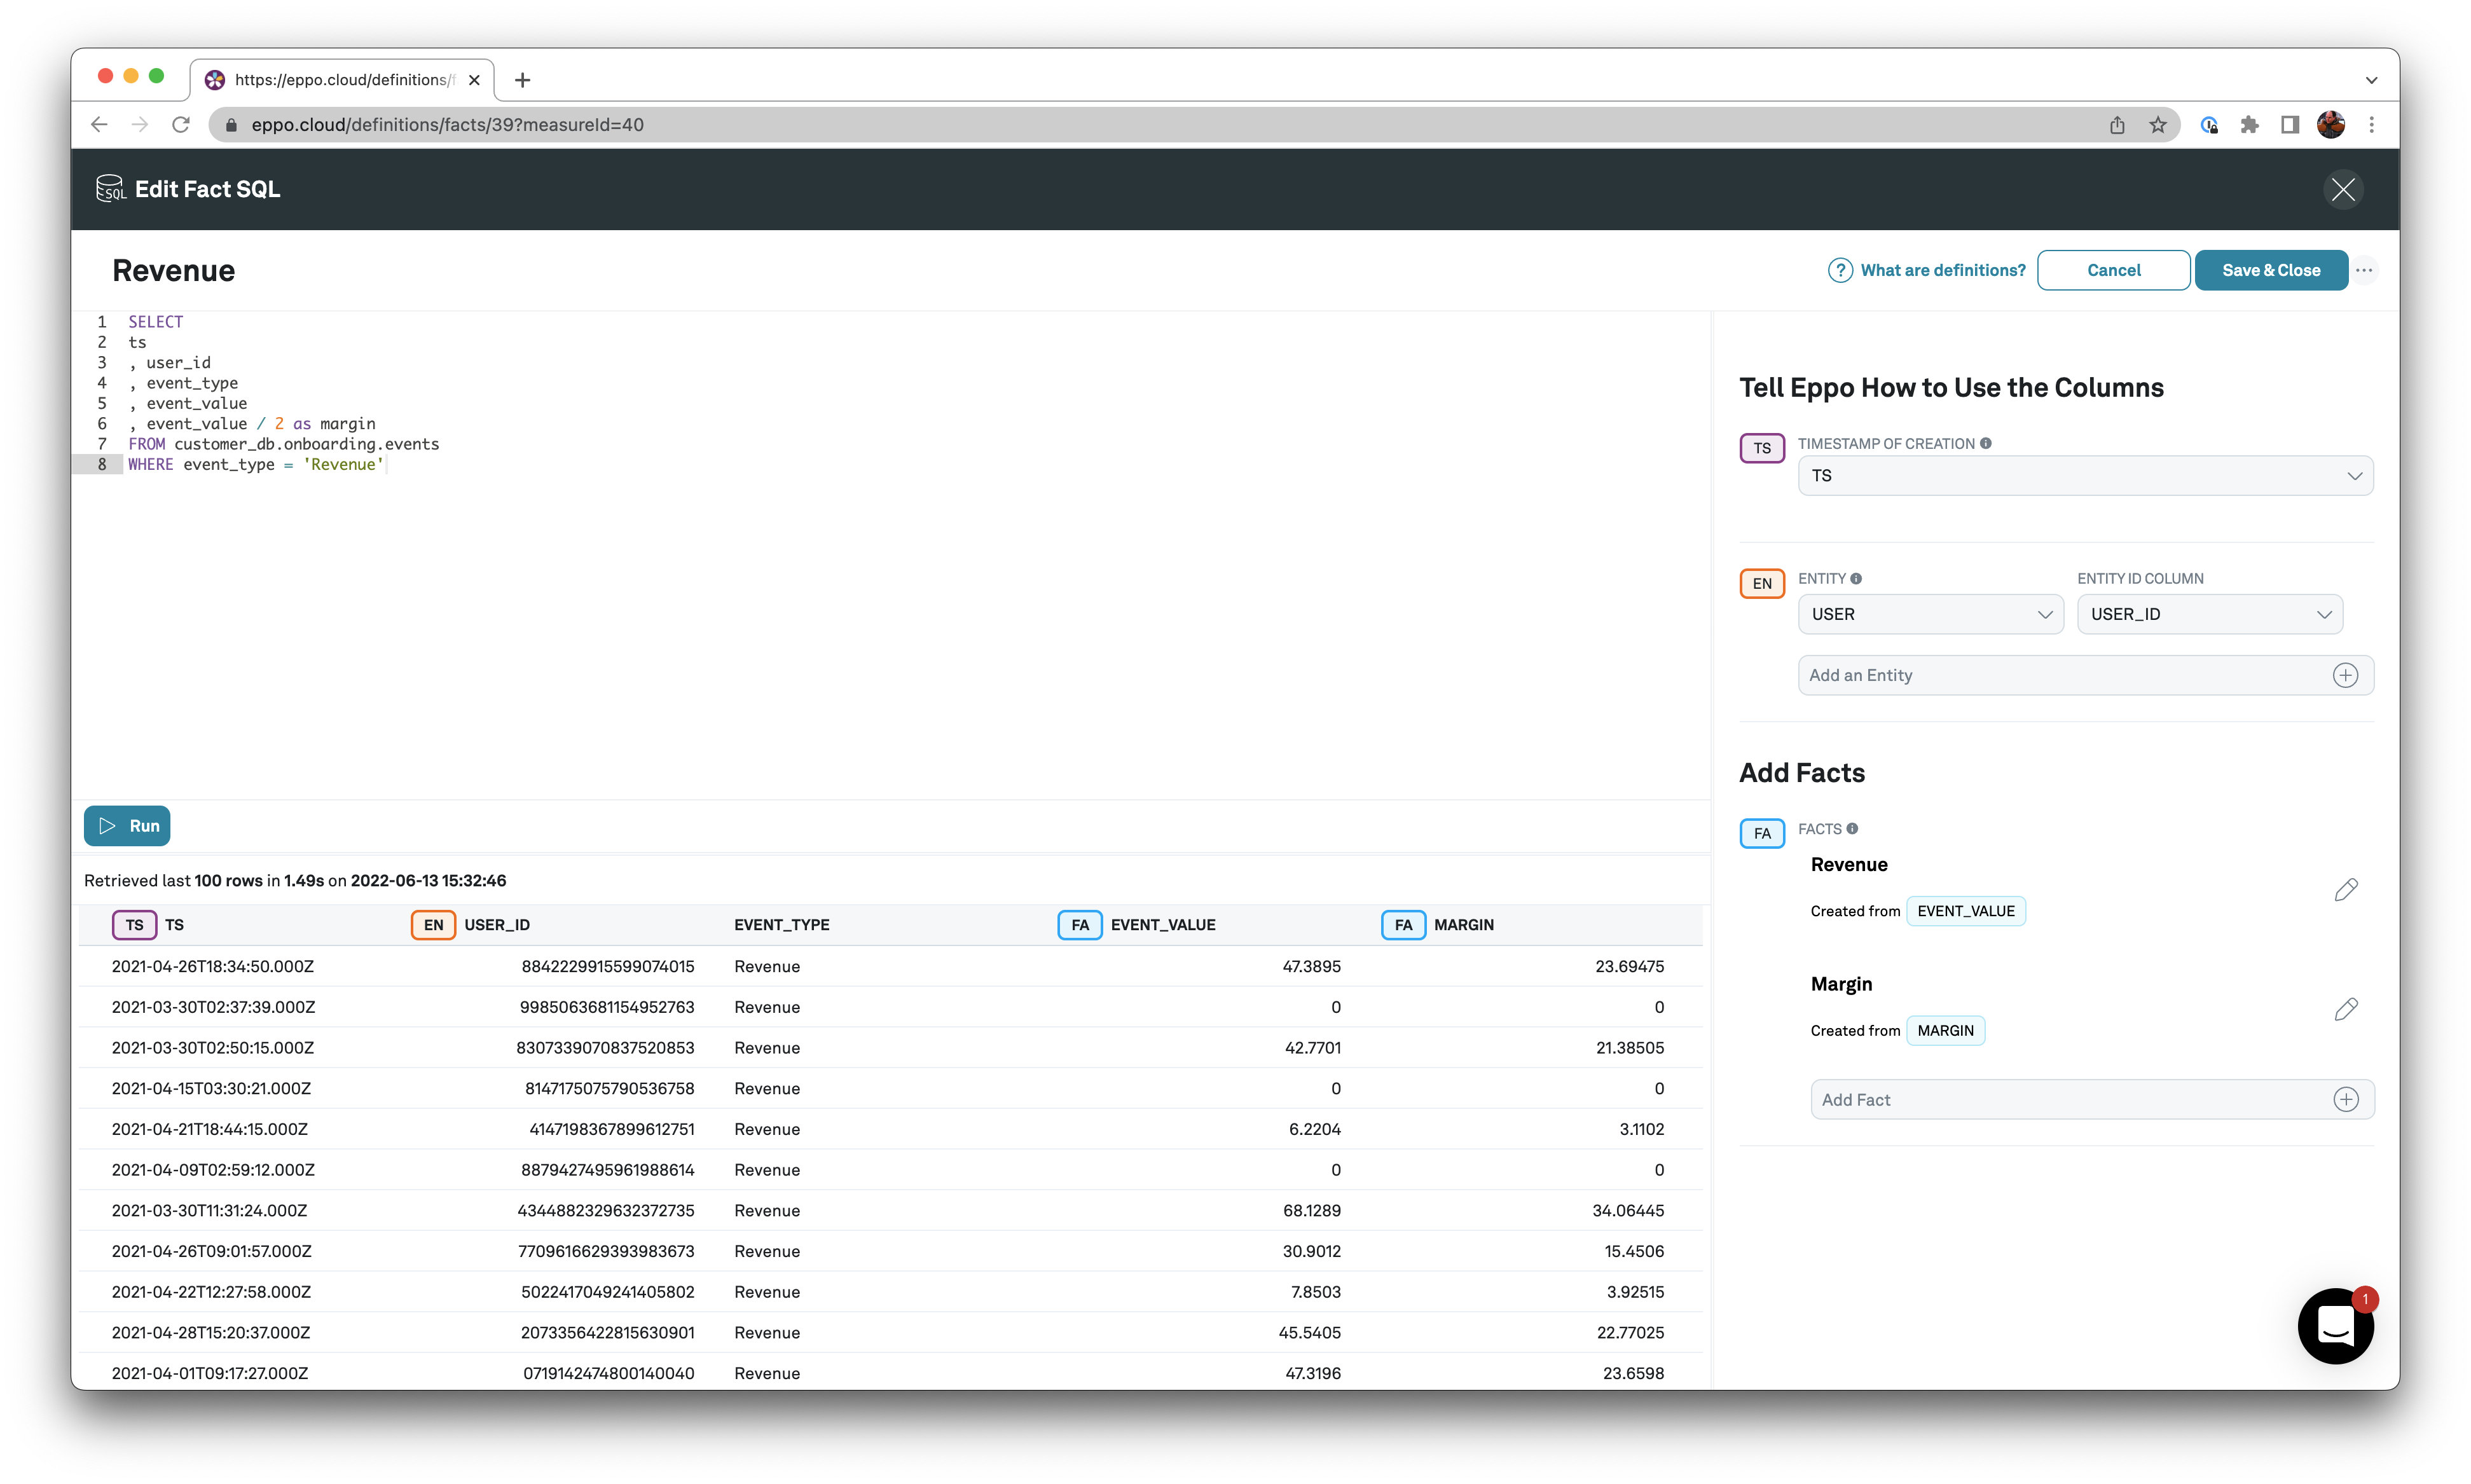Click the Save & Close button
2471x1484 pixels.
tap(2271, 270)
